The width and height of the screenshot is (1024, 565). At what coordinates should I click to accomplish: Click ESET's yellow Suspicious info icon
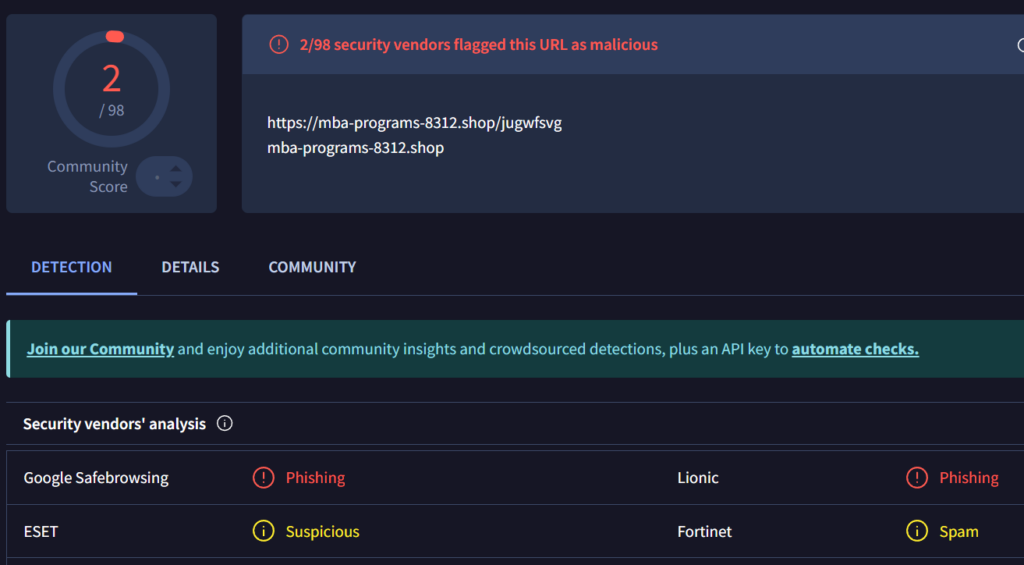click(x=263, y=532)
